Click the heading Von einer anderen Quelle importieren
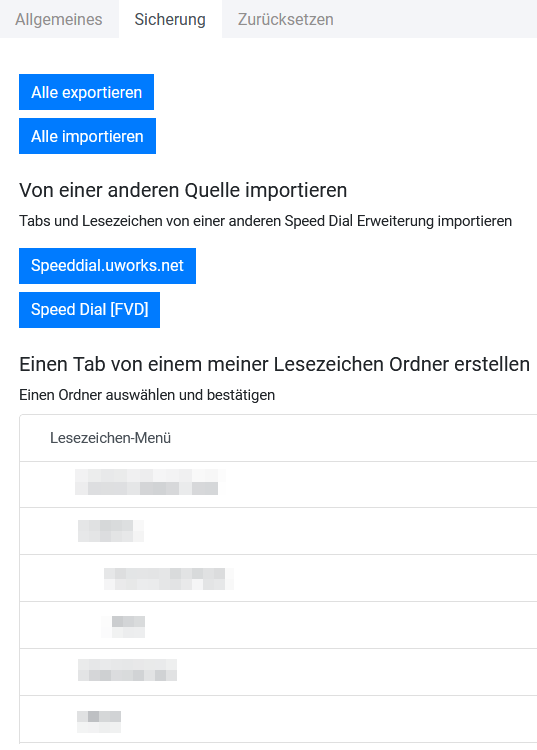This screenshot has height=750, width=537. point(183,190)
